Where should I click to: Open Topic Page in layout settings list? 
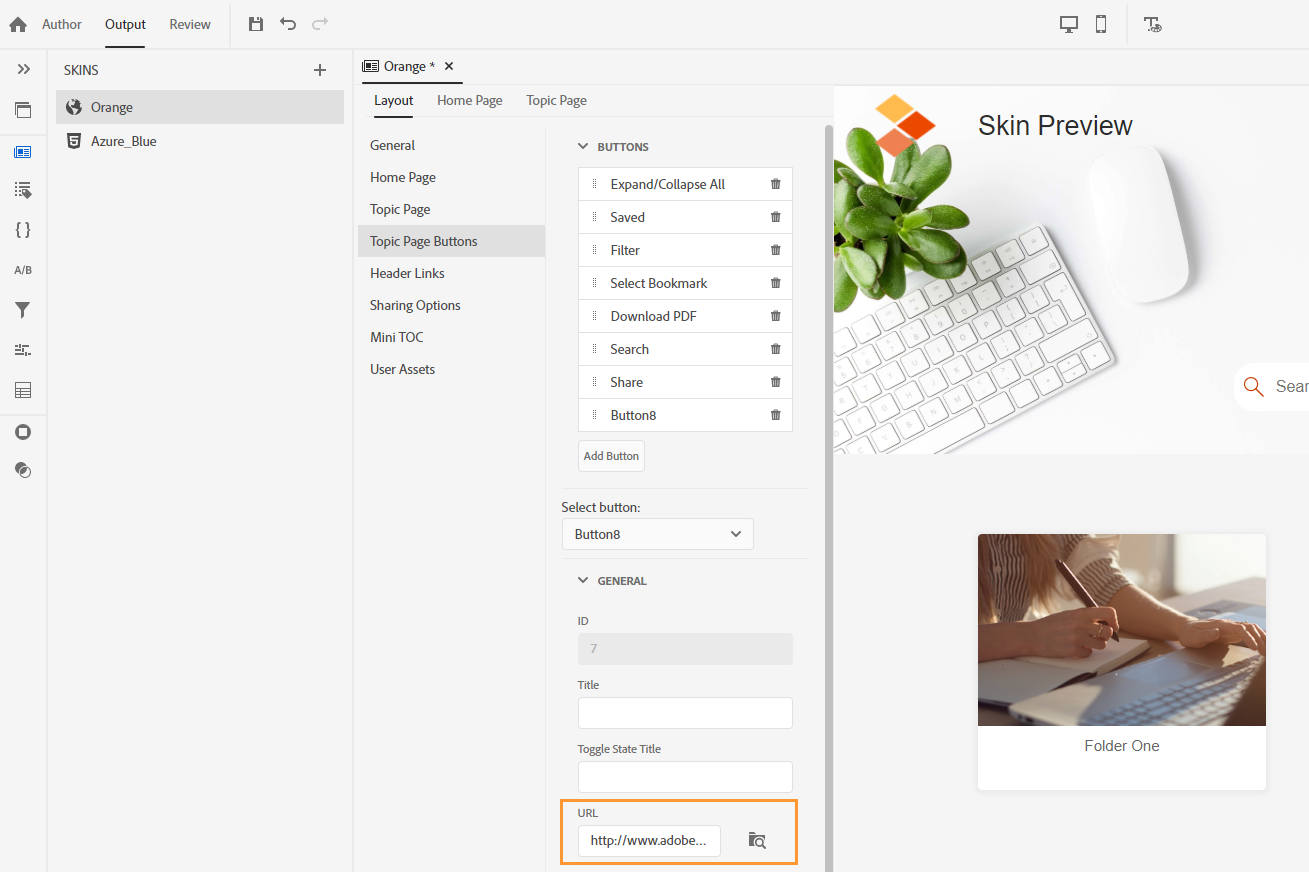(451, 209)
